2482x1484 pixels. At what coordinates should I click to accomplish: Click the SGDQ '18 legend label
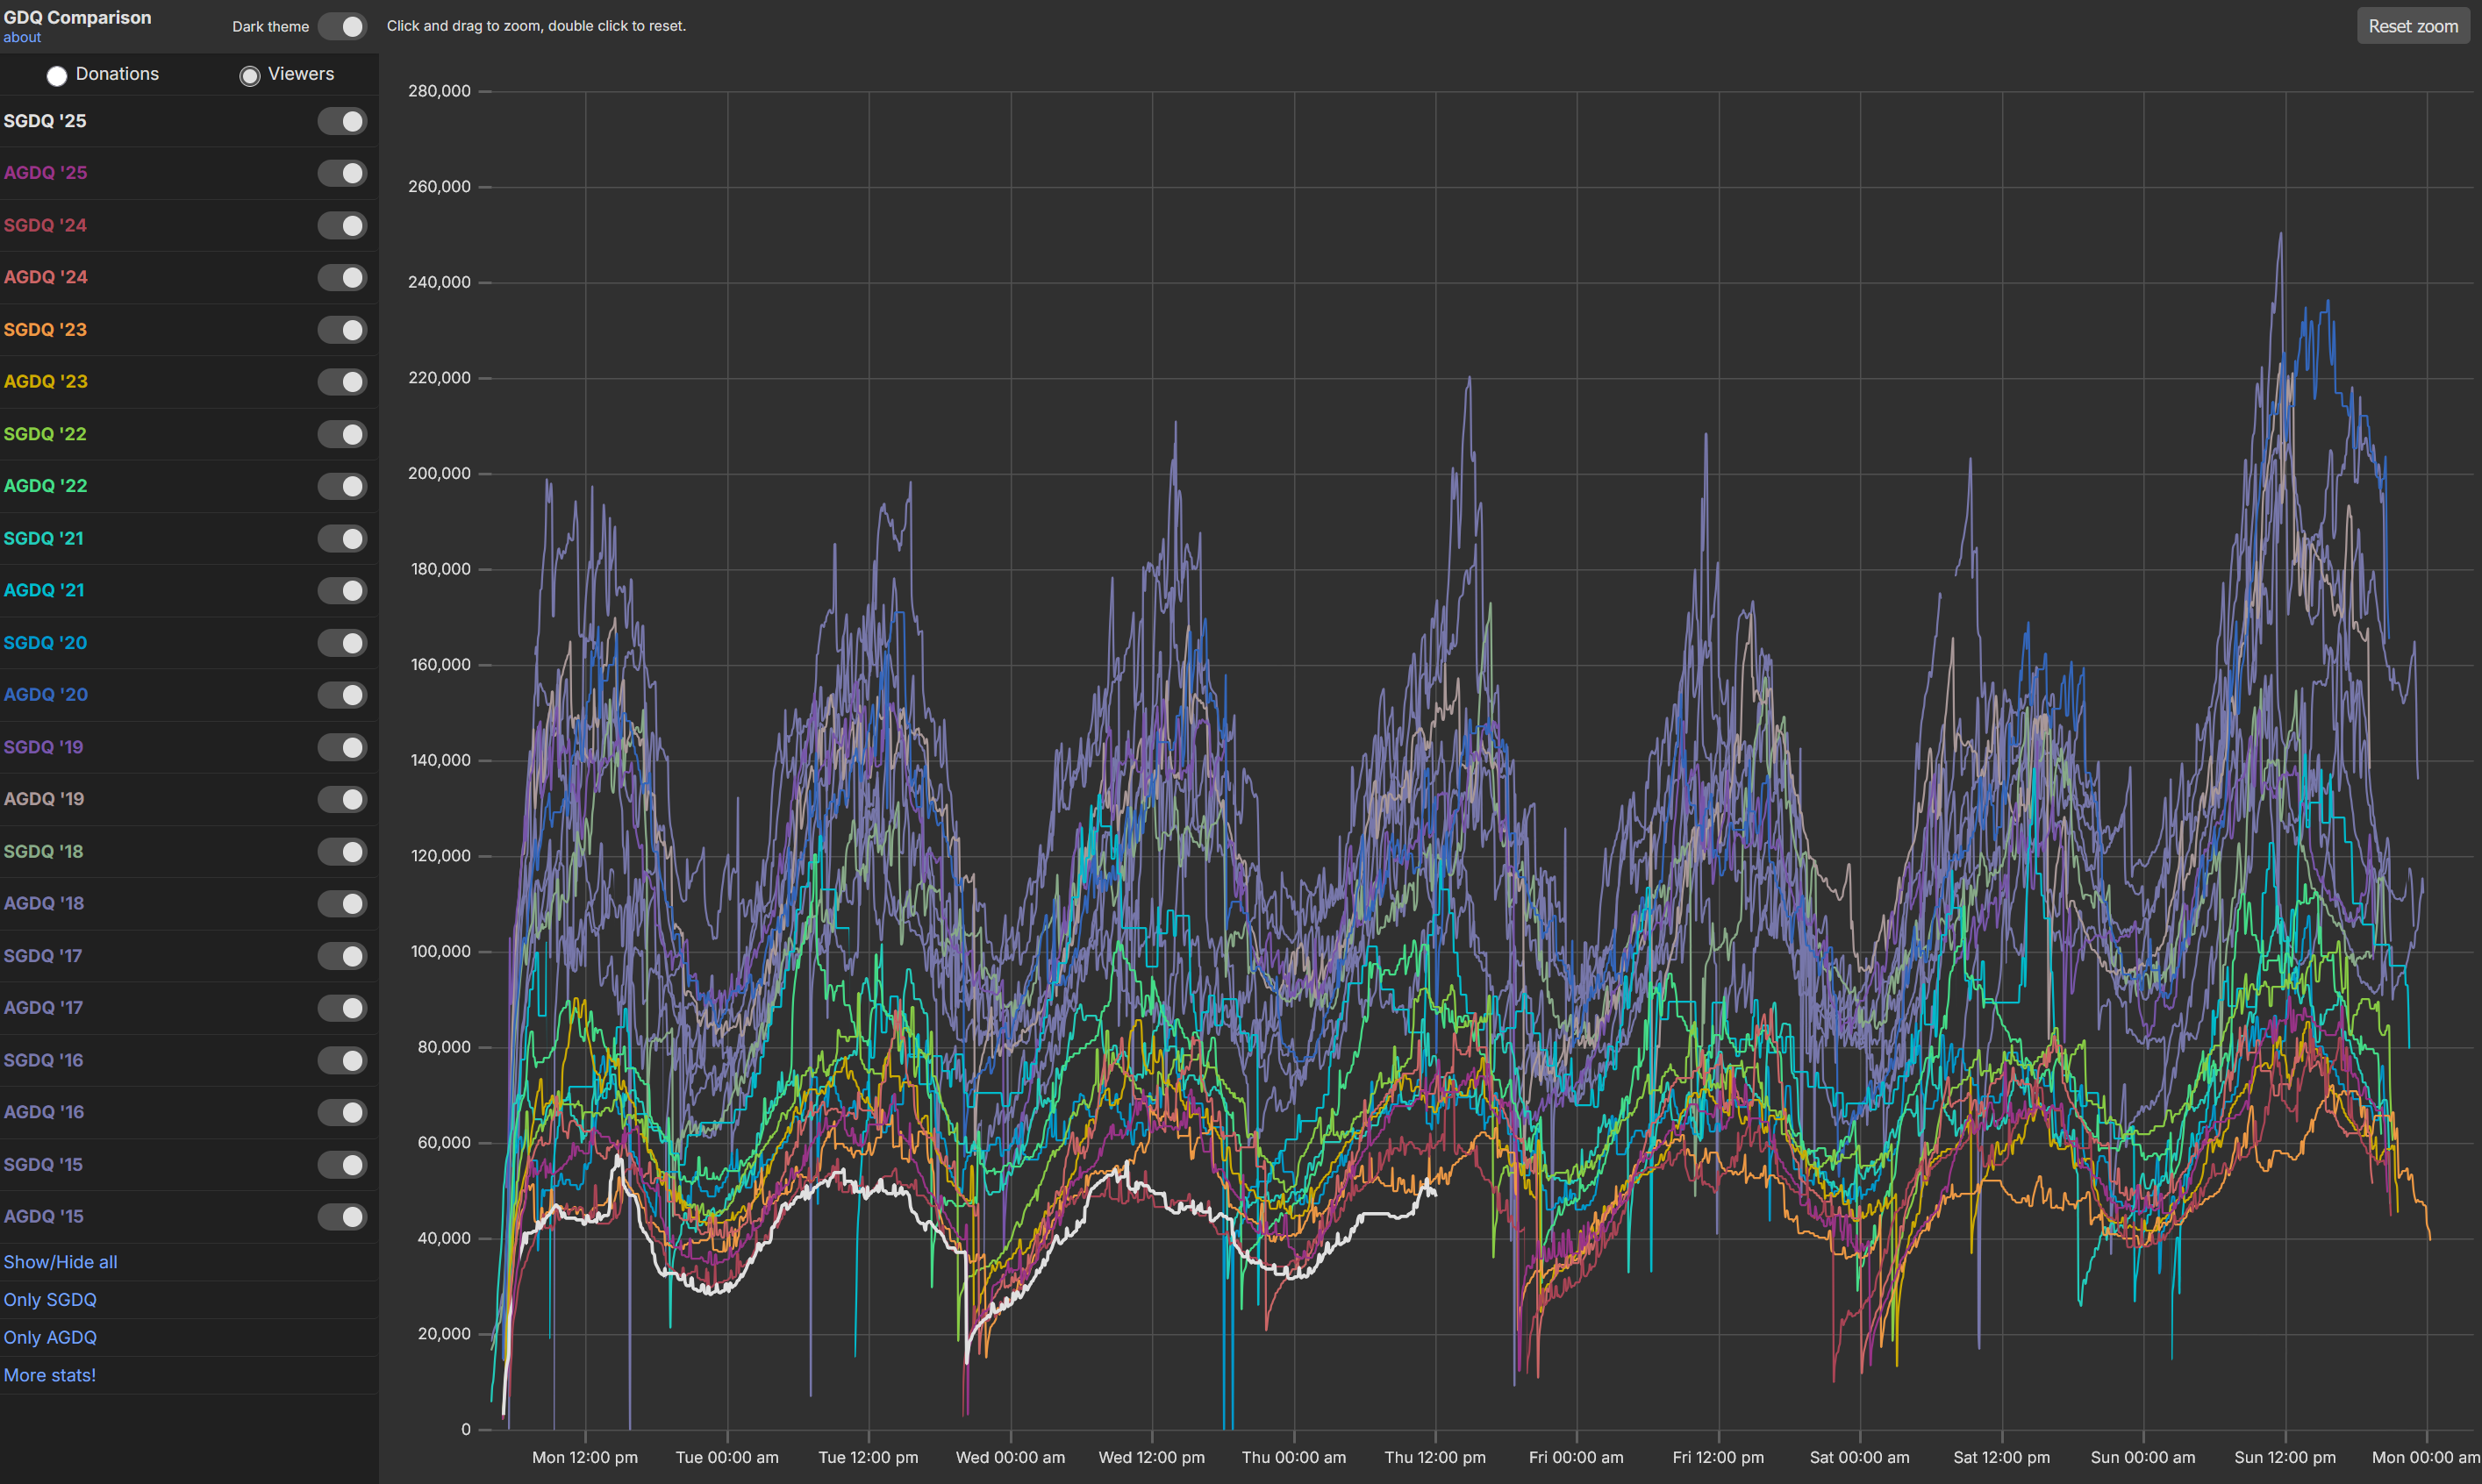tap(43, 852)
